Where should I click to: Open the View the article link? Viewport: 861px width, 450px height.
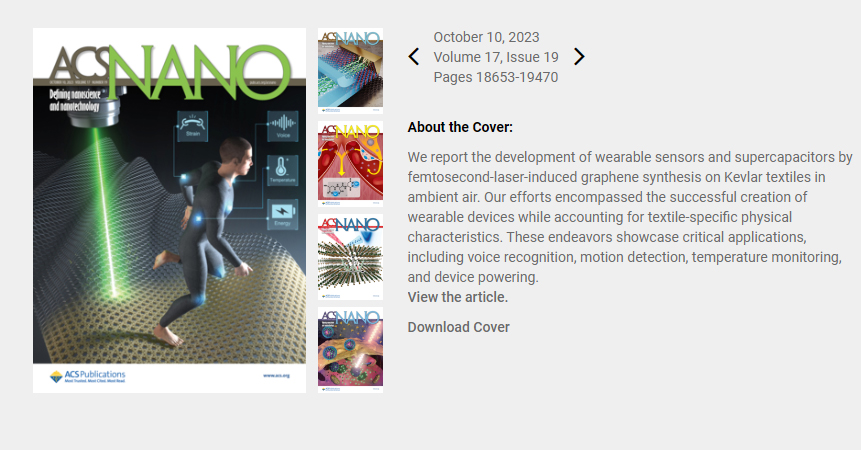pos(457,297)
